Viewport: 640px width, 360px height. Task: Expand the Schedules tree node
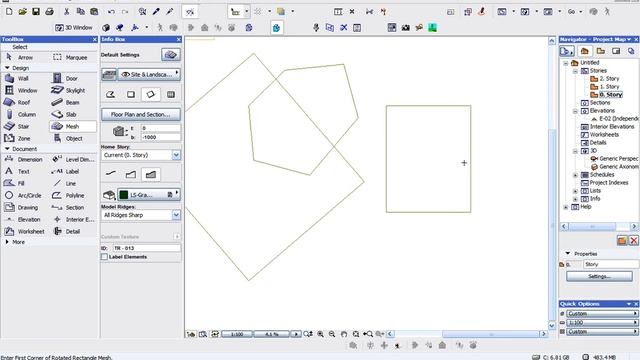(576, 175)
